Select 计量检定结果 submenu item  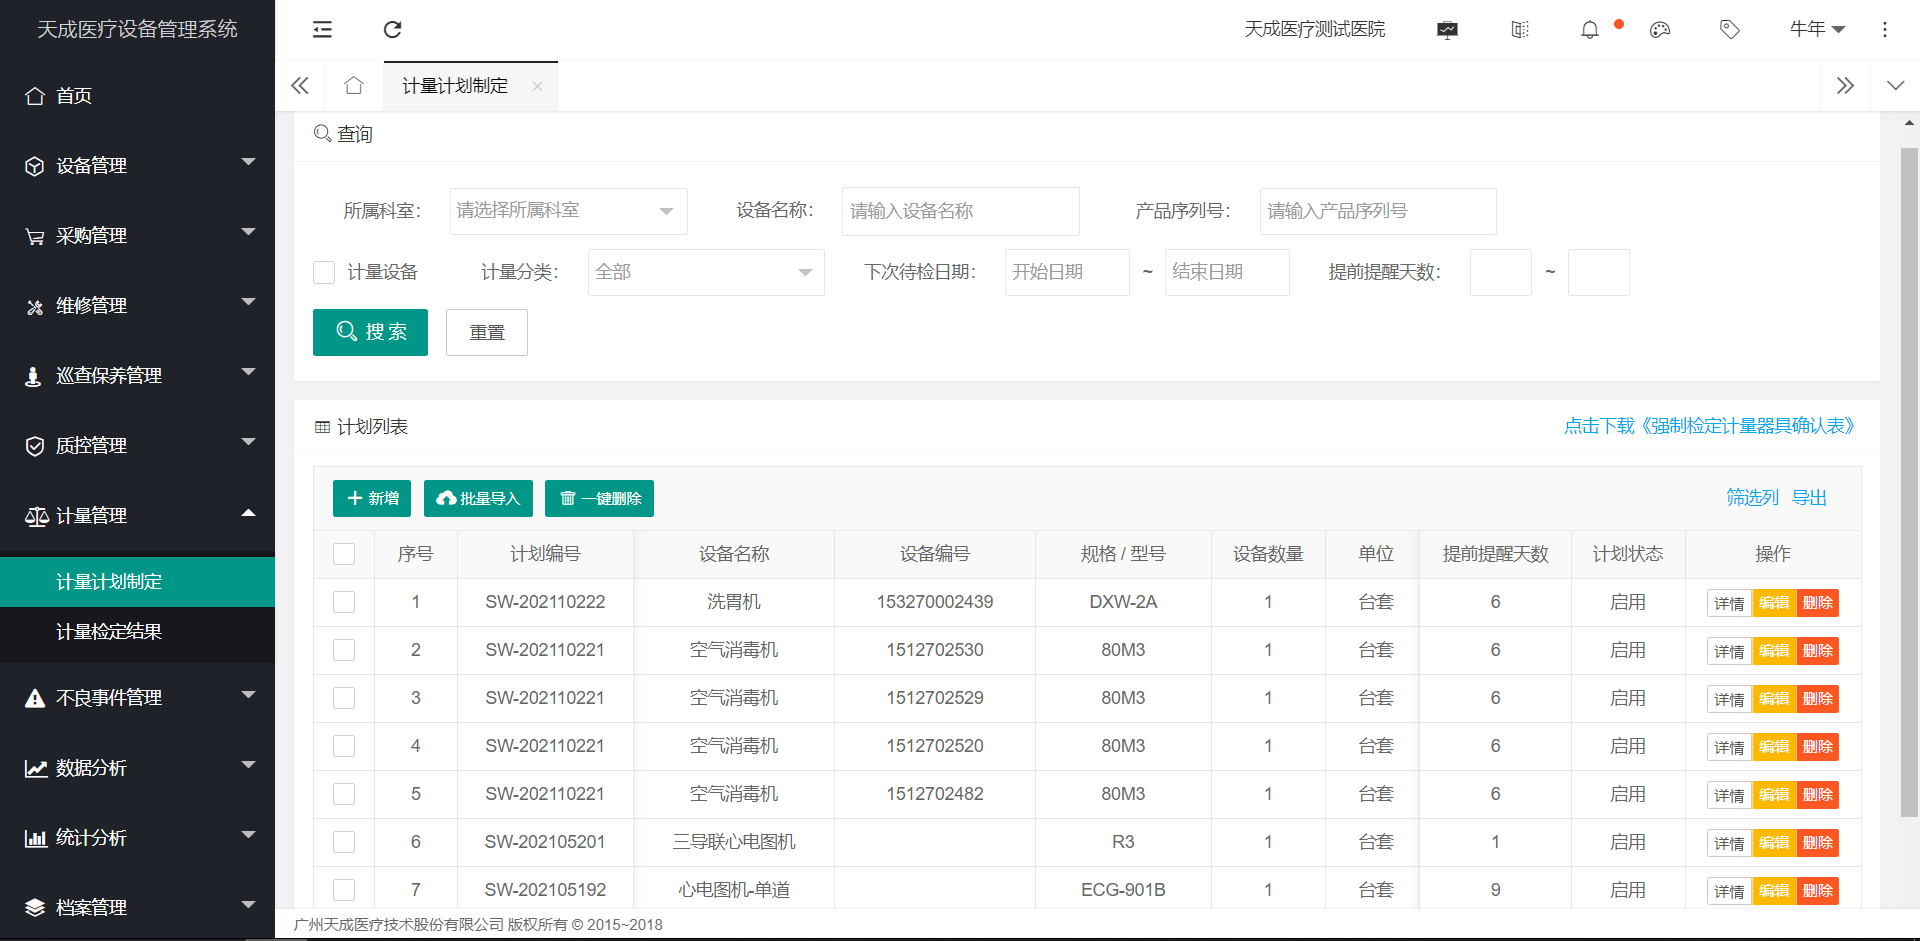[137, 632]
